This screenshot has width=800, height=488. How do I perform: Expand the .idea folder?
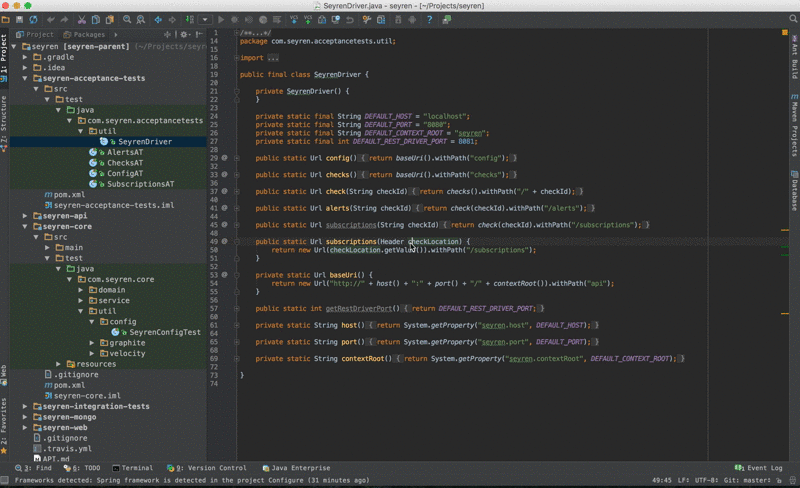click(x=25, y=67)
